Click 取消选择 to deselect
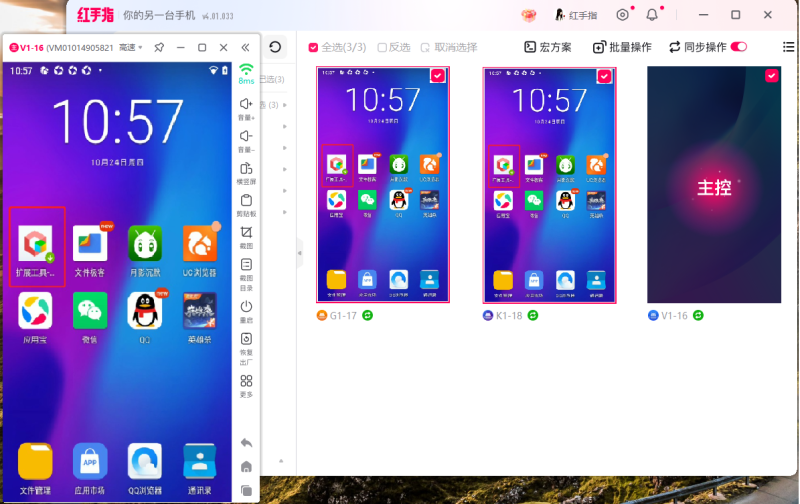Viewport: 800px width, 504px height. [449, 47]
